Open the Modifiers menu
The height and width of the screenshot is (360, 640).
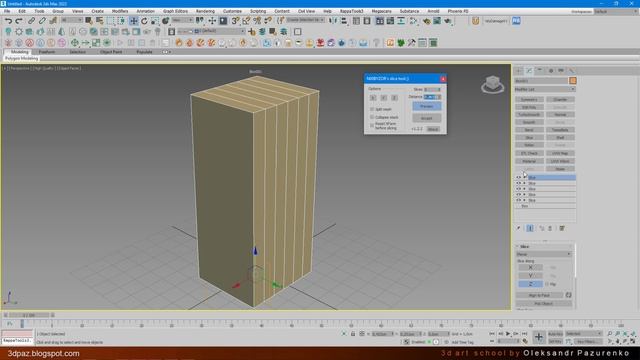pos(120,11)
